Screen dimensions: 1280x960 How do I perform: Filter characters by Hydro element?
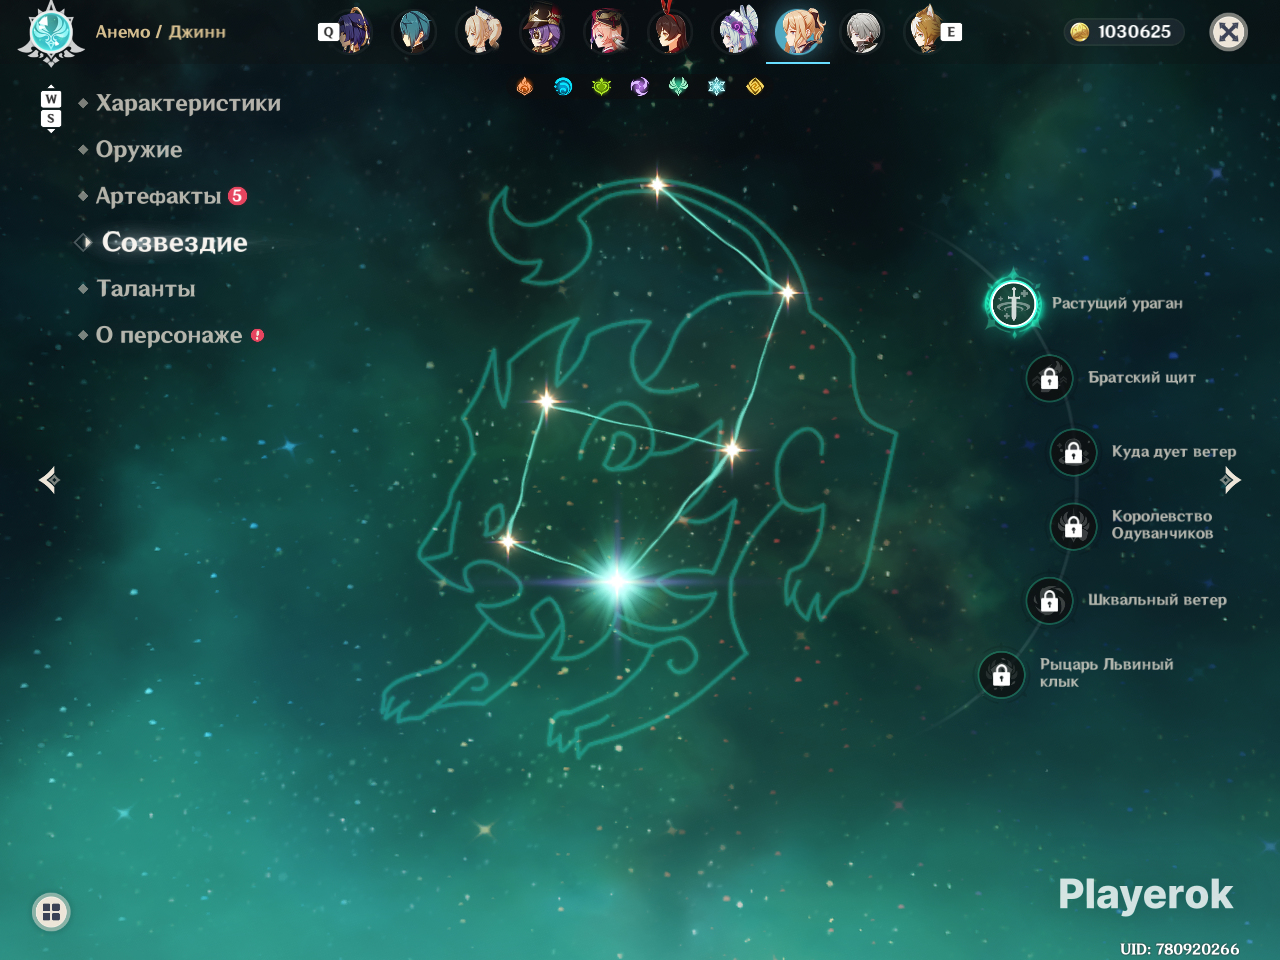563,87
